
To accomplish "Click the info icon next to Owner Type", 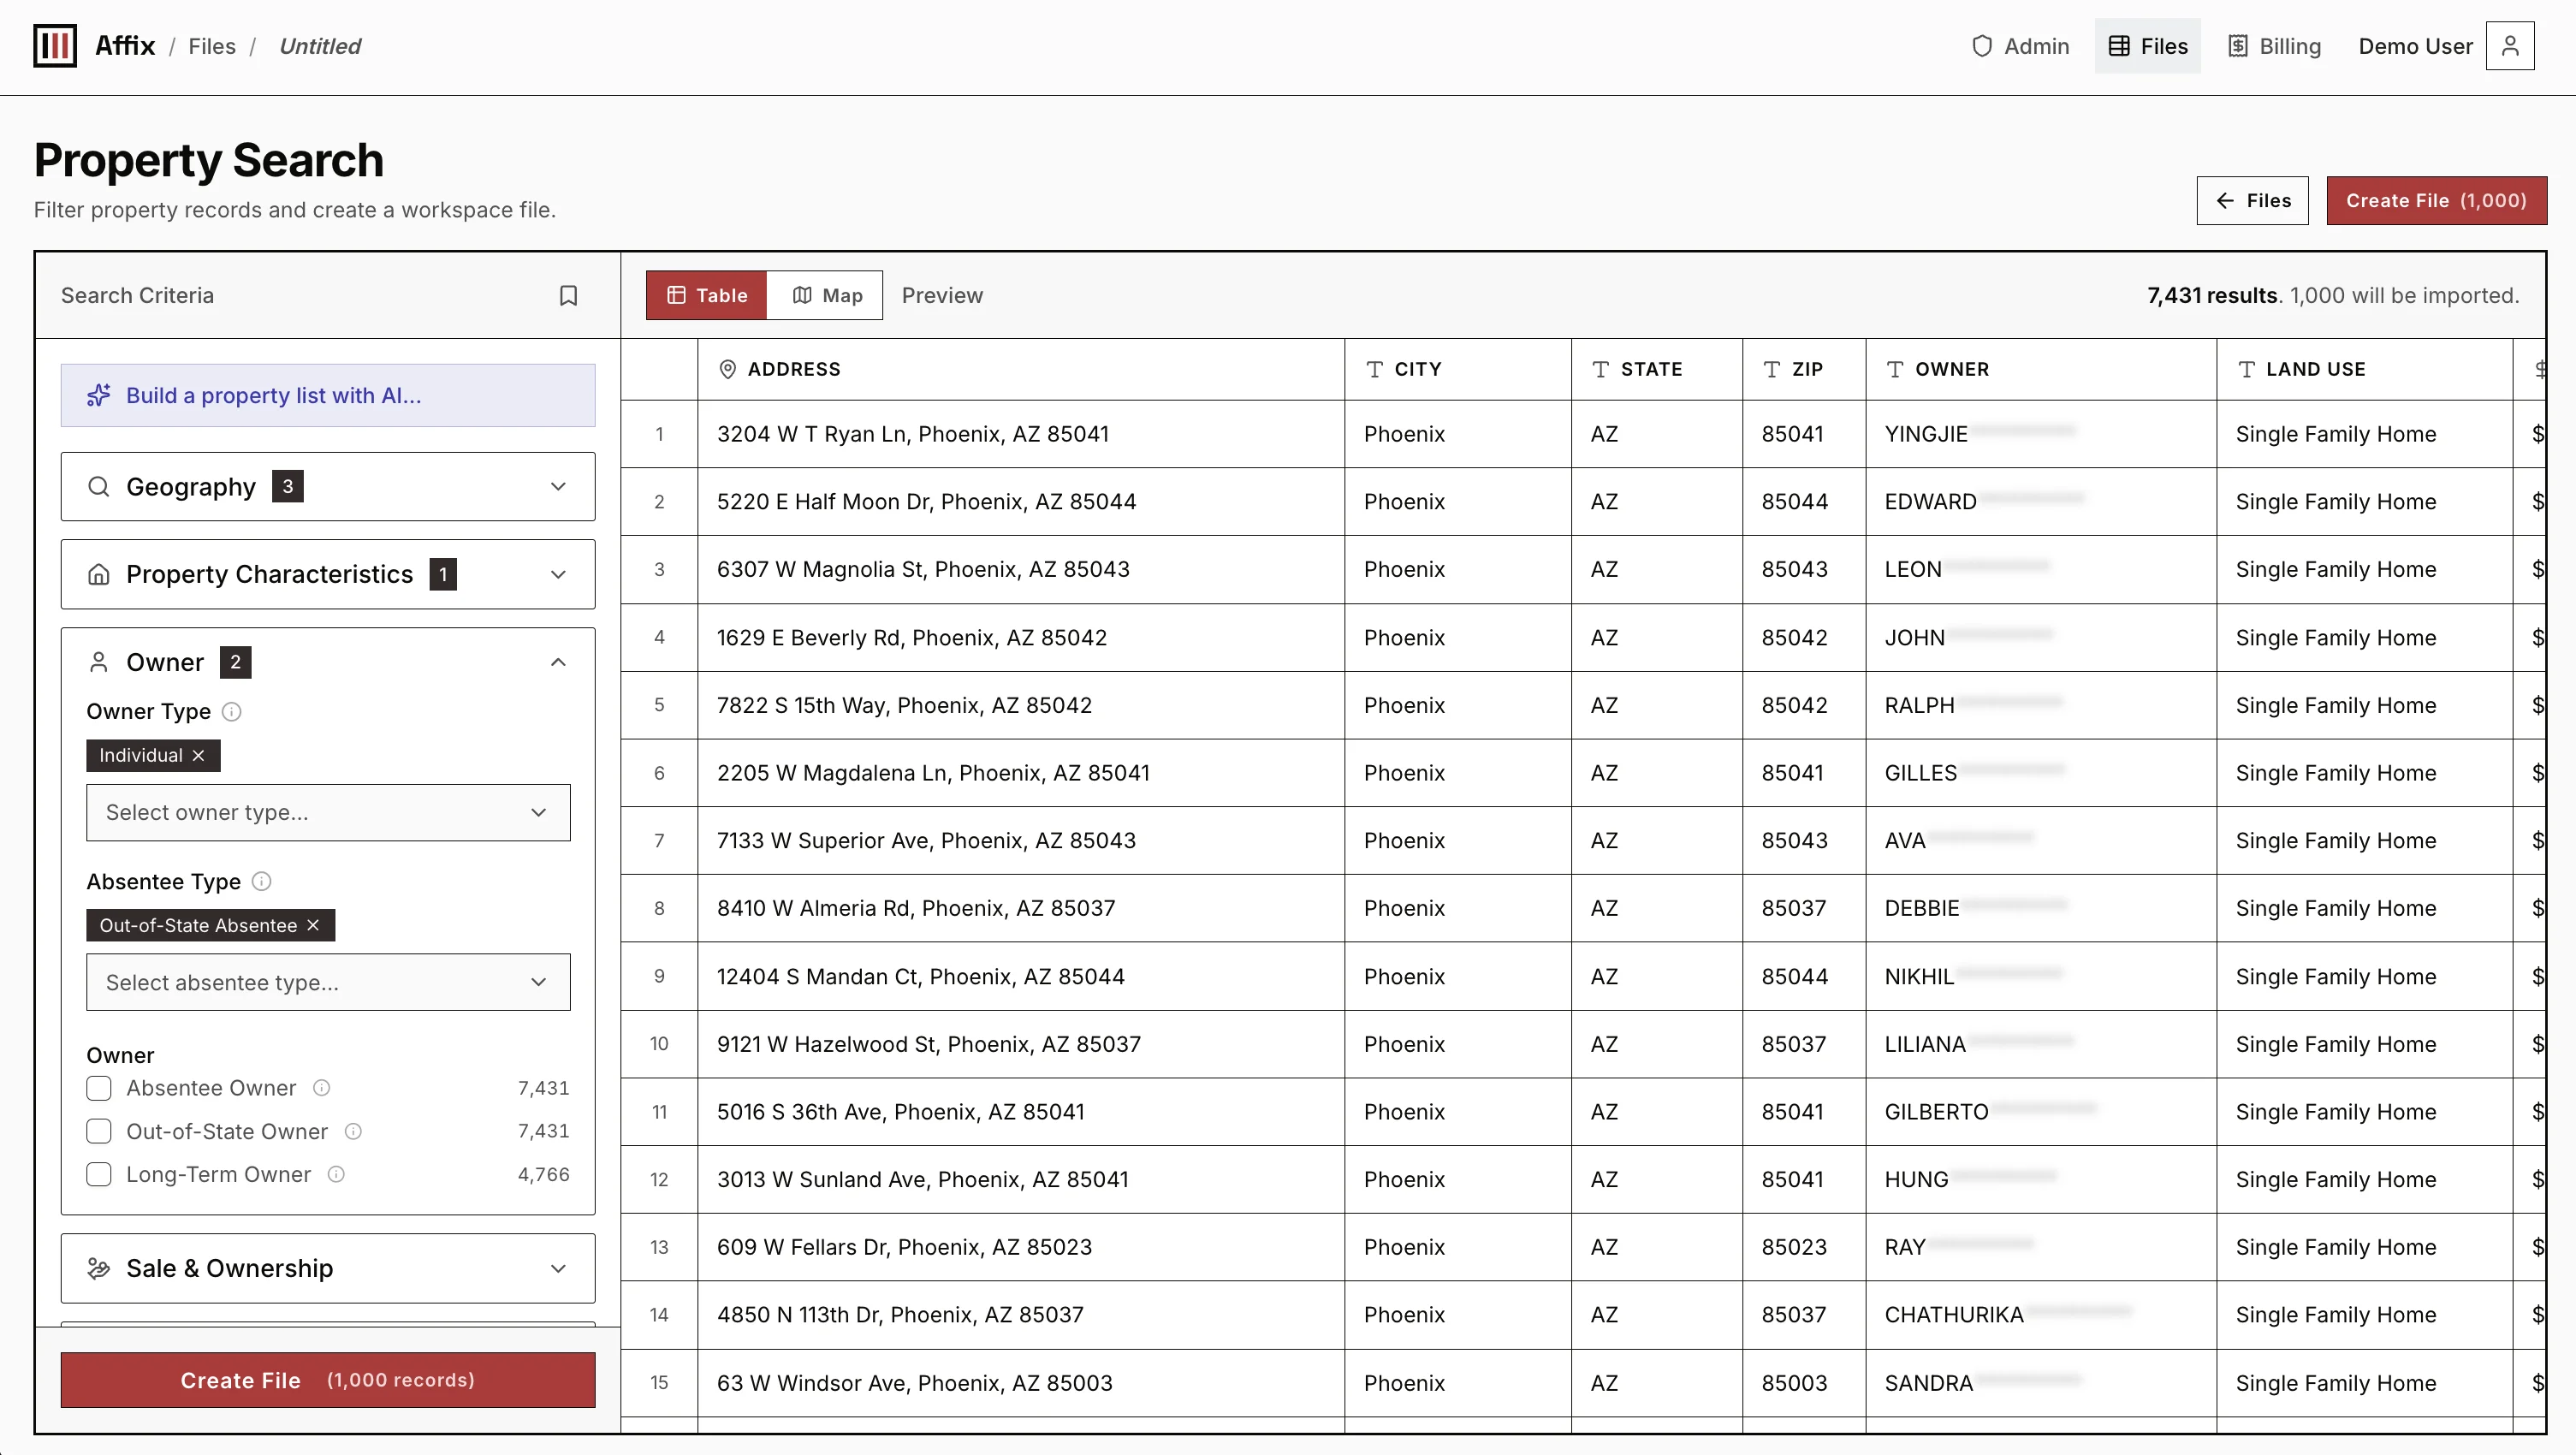I will pos(231,712).
